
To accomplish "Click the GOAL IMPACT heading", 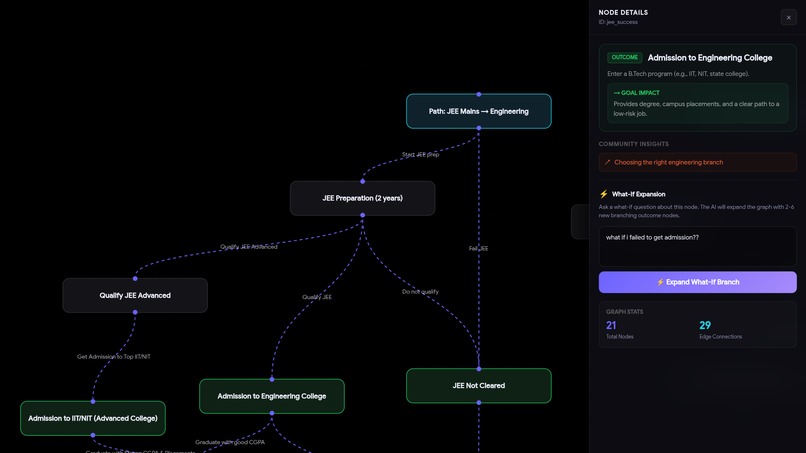I will tap(636, 93).
